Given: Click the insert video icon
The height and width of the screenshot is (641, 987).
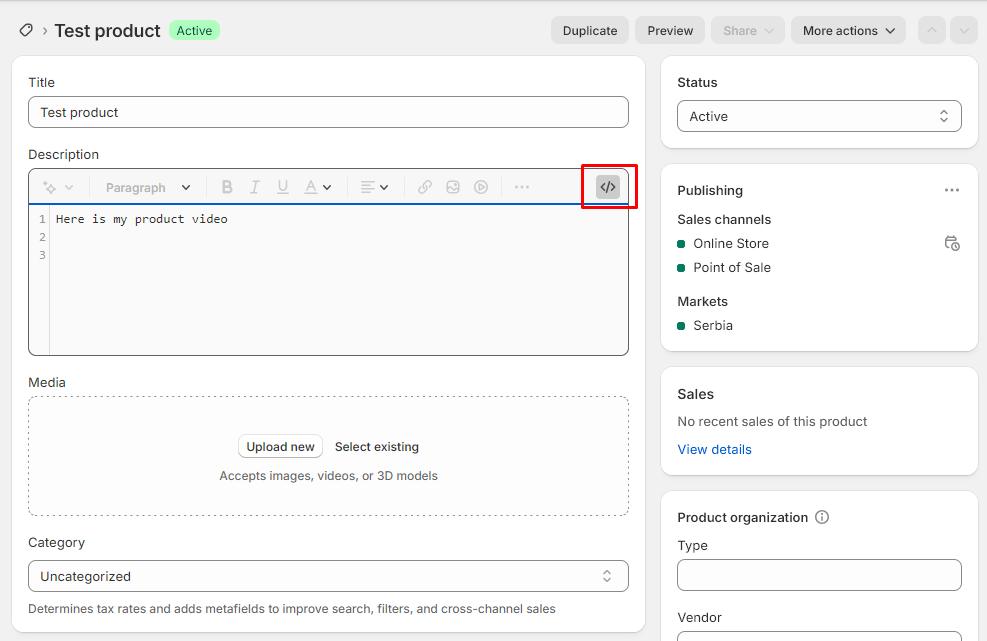Looking at the screenshot, I should pos(481,187).
